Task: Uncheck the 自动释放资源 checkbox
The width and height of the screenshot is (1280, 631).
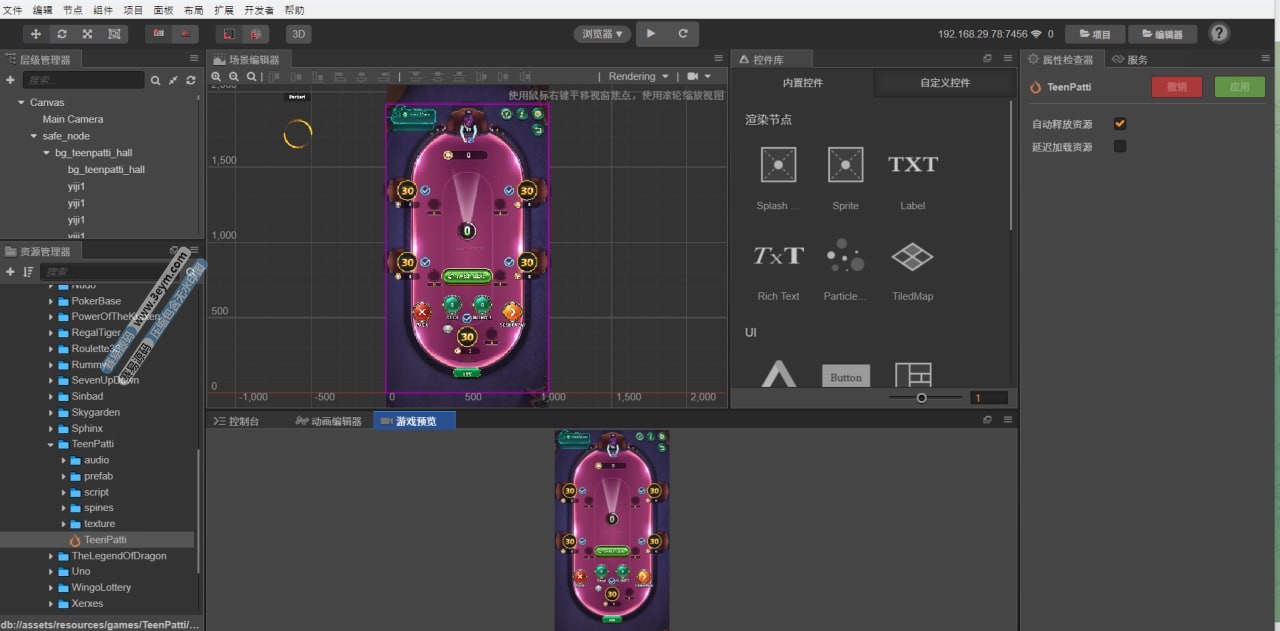Action: 1120,124
